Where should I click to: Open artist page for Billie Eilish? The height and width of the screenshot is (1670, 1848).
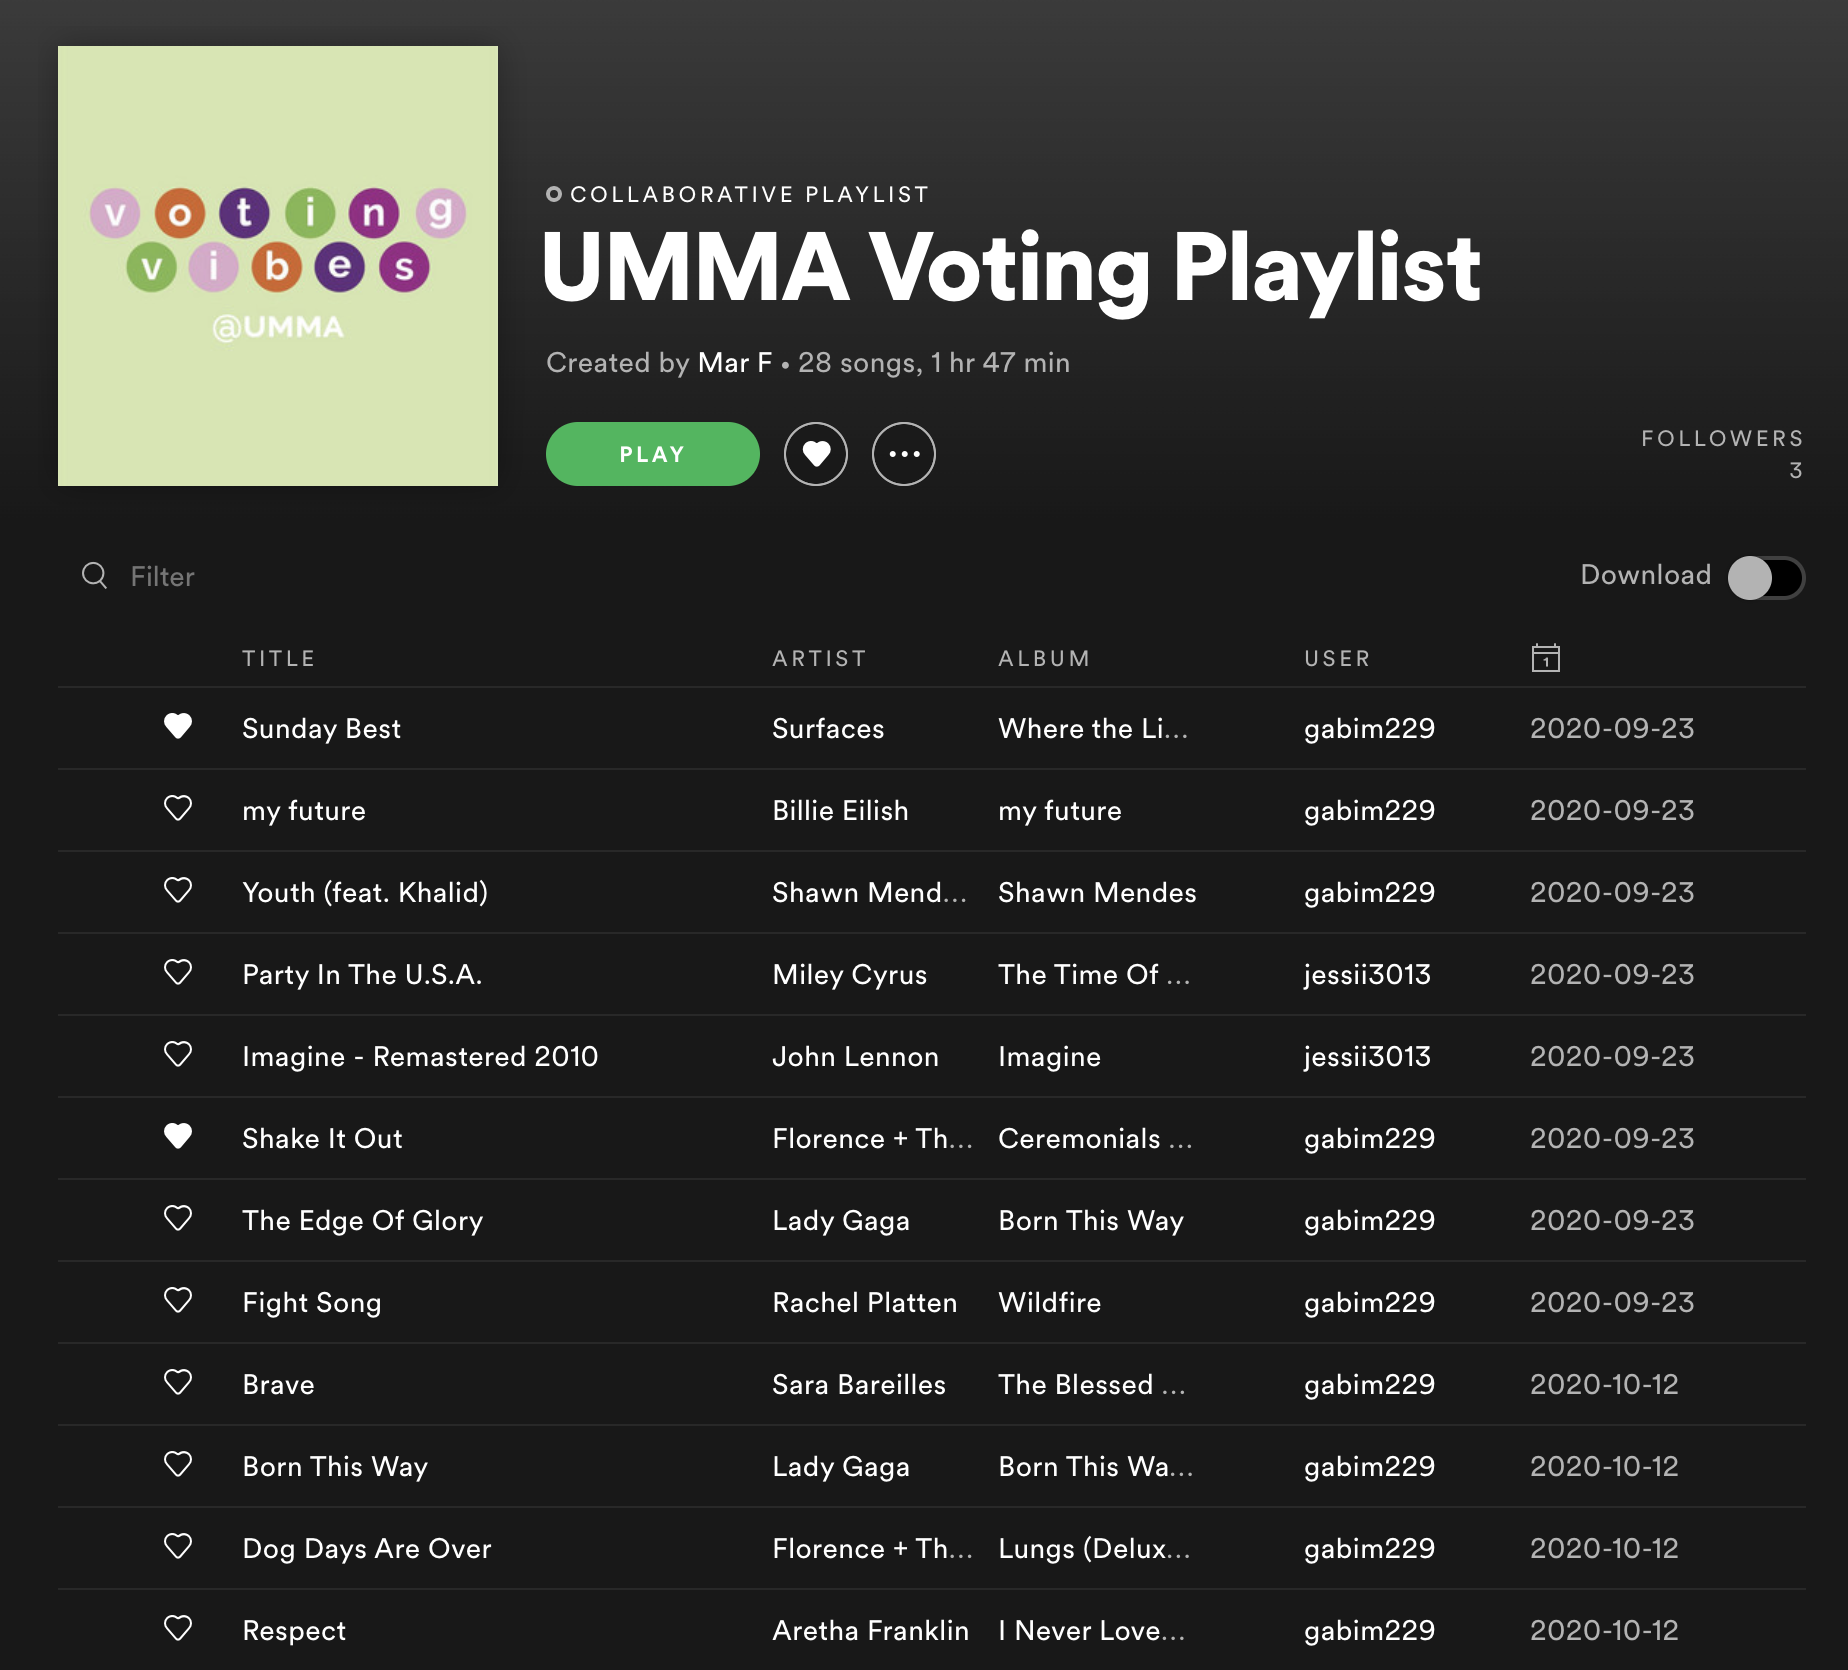(840, 810)
